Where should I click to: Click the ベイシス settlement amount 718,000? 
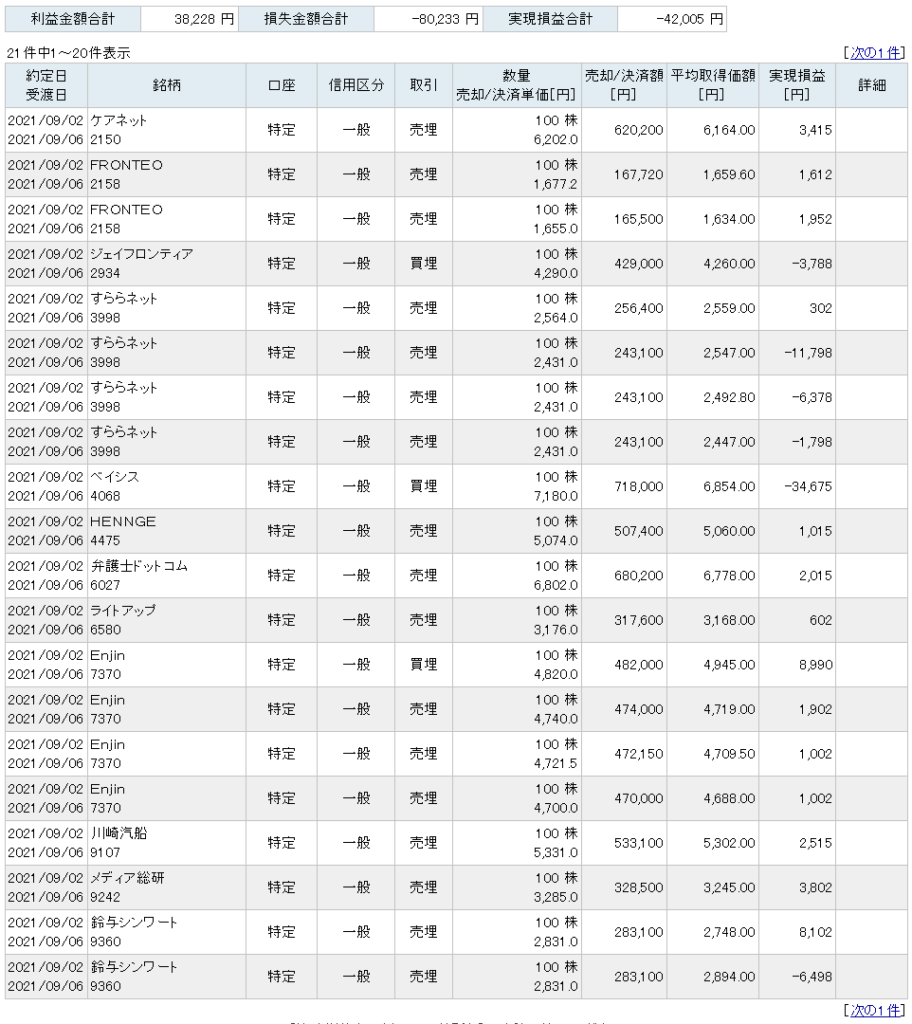pyautogui.click(x=638, y=487)
